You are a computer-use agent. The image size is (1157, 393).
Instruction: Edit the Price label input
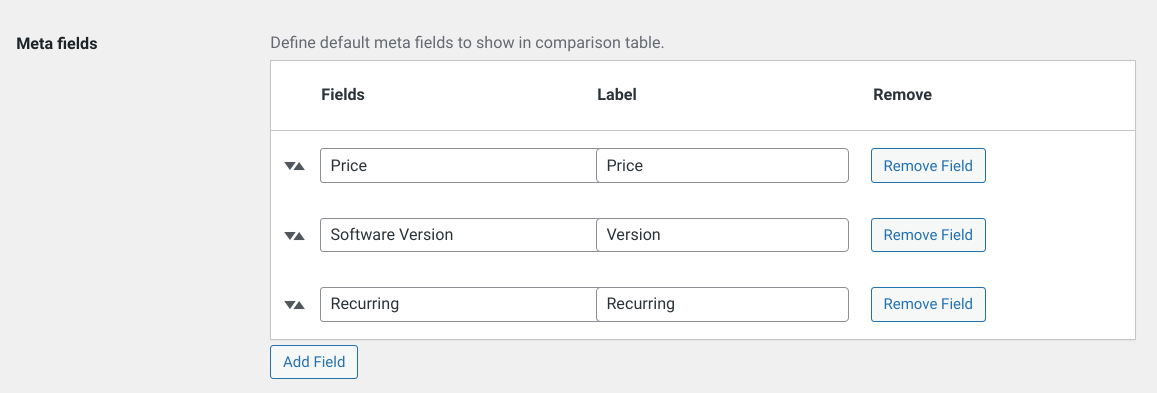point(722,166)
